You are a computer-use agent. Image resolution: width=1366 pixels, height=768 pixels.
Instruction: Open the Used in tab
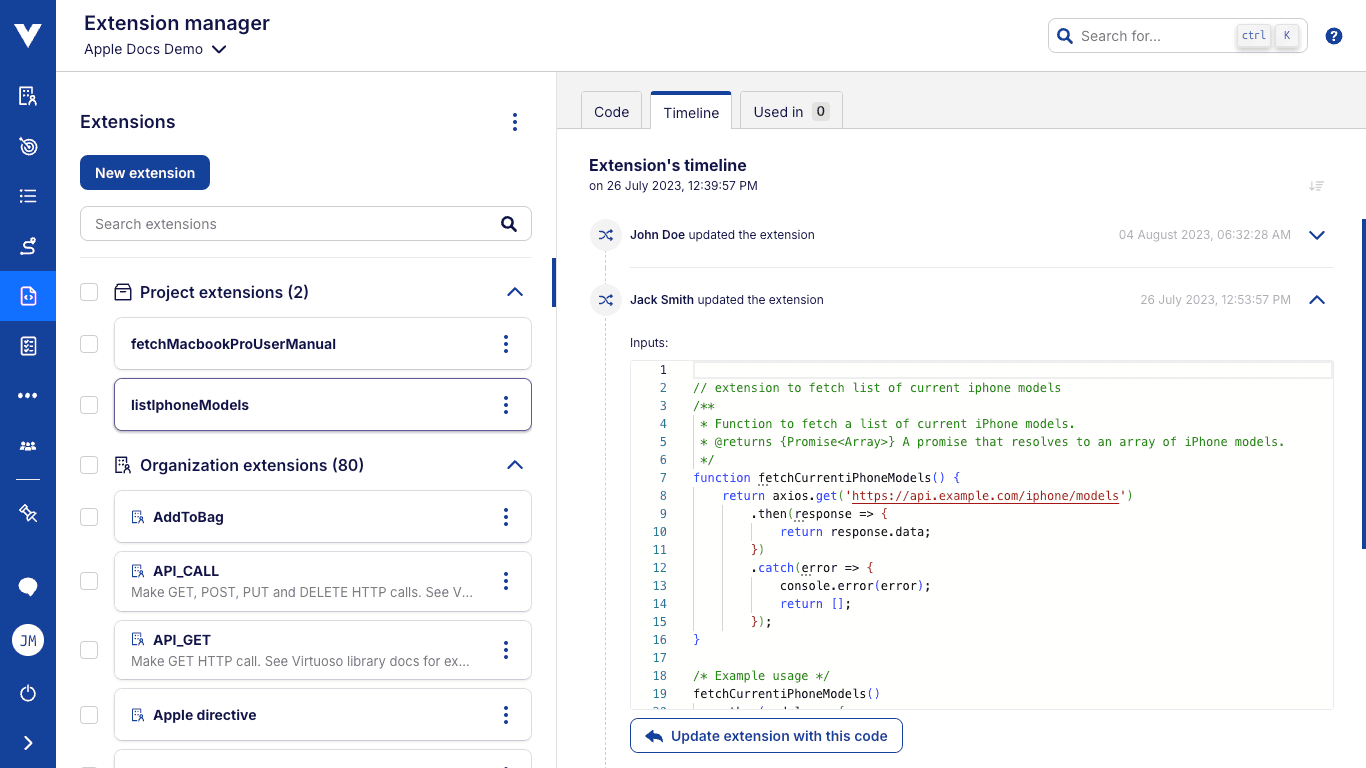point(790,112)
